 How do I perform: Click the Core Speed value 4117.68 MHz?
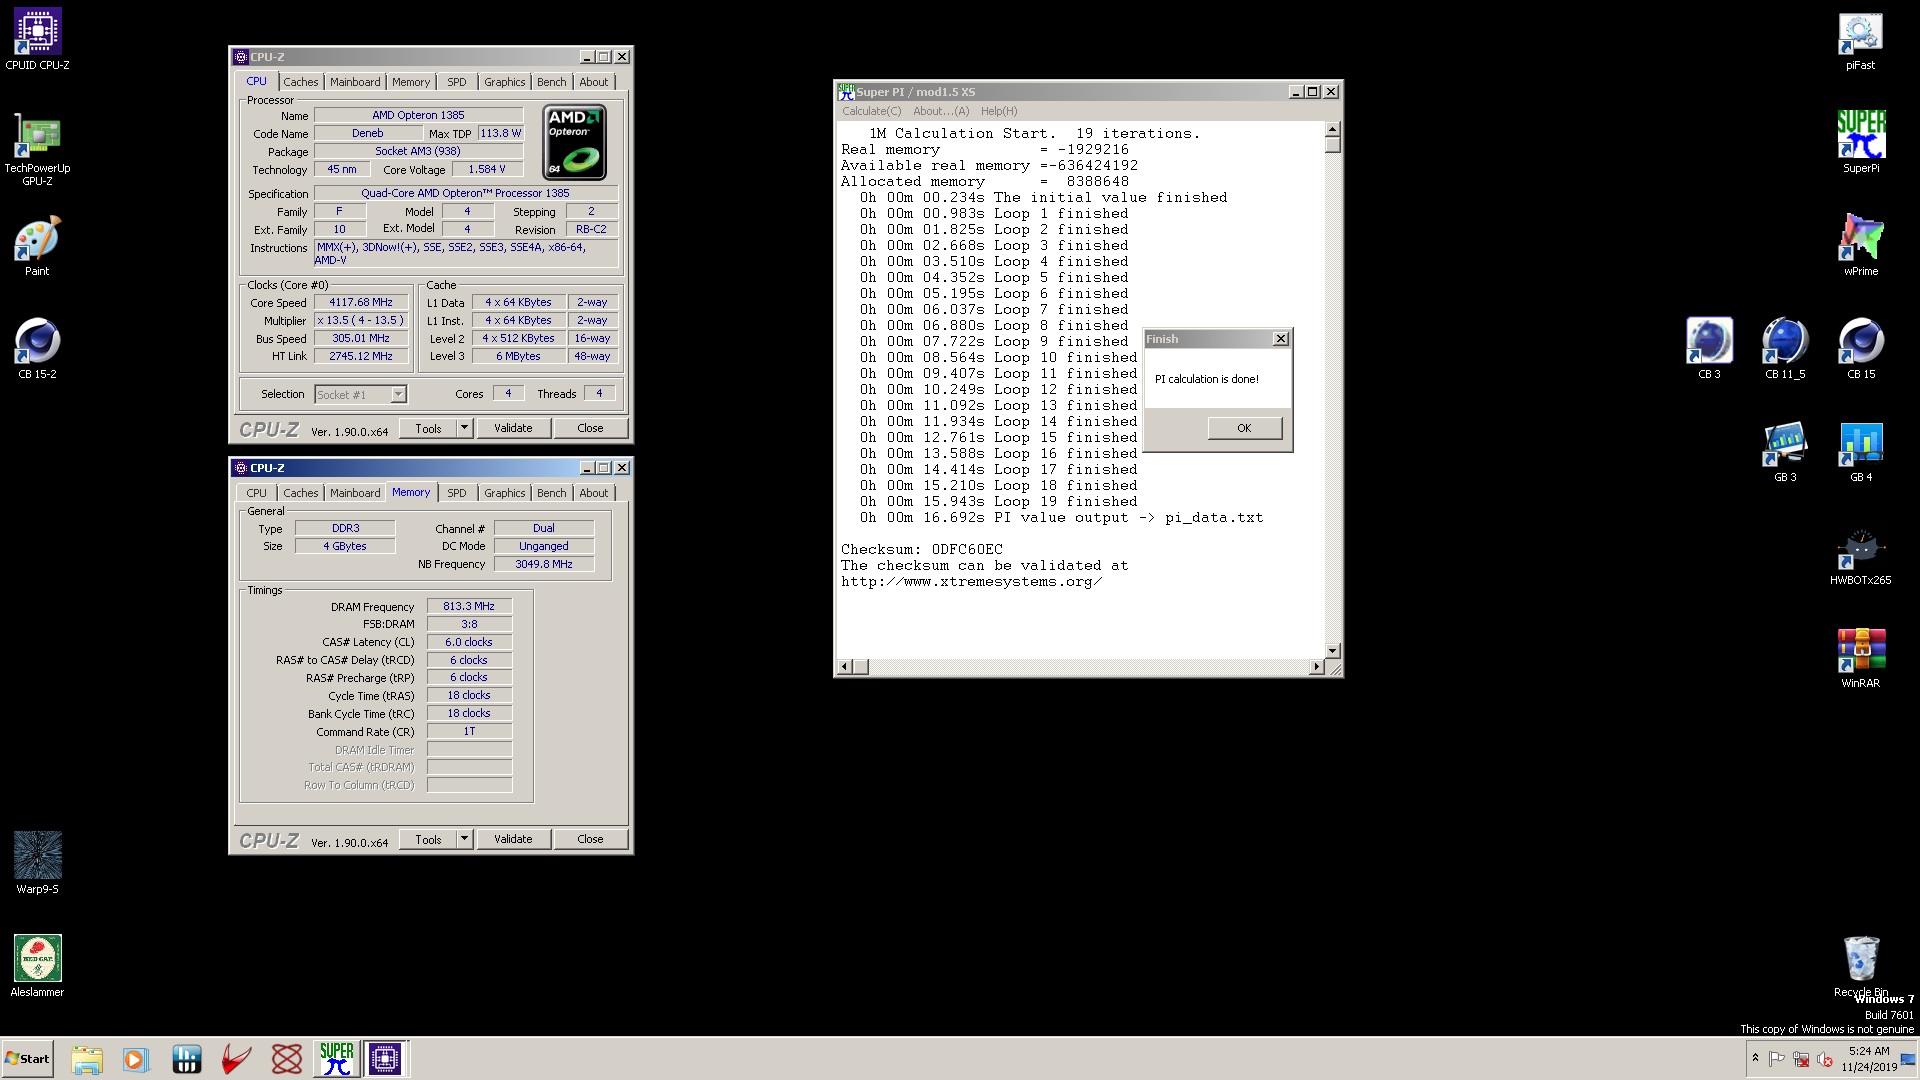click(x=361, y=302)
